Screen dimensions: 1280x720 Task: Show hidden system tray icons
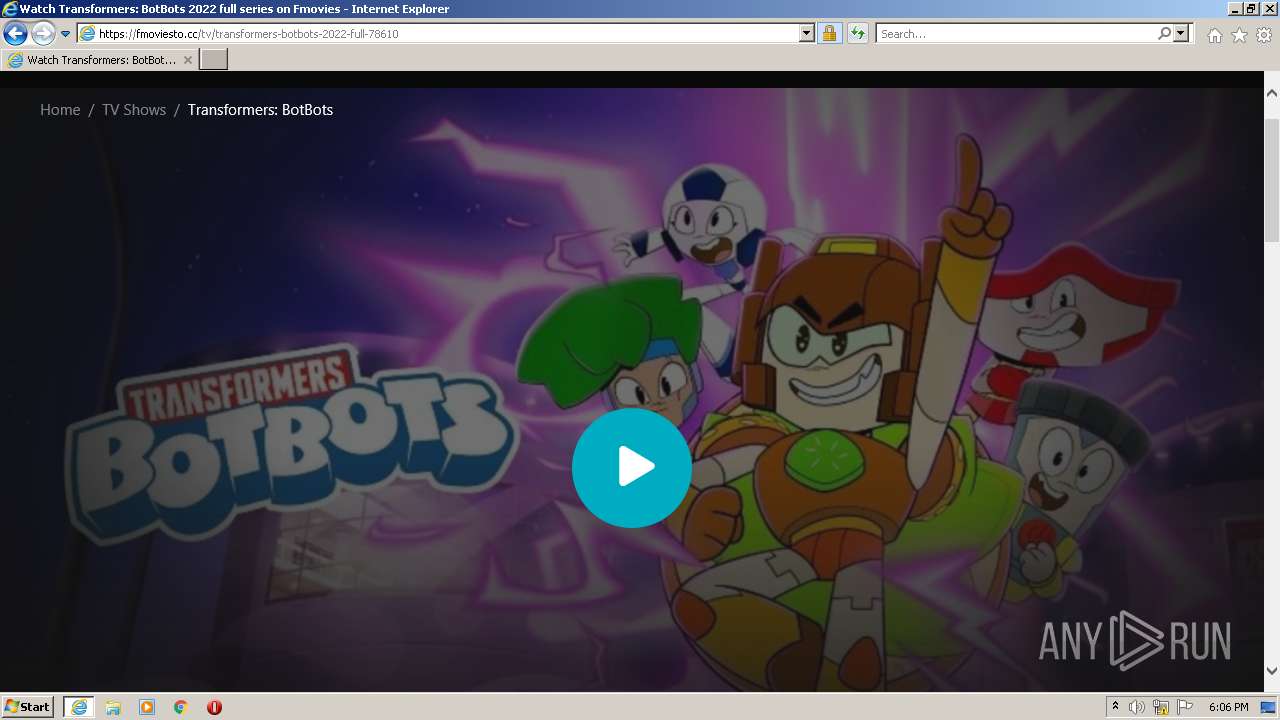1115,707
